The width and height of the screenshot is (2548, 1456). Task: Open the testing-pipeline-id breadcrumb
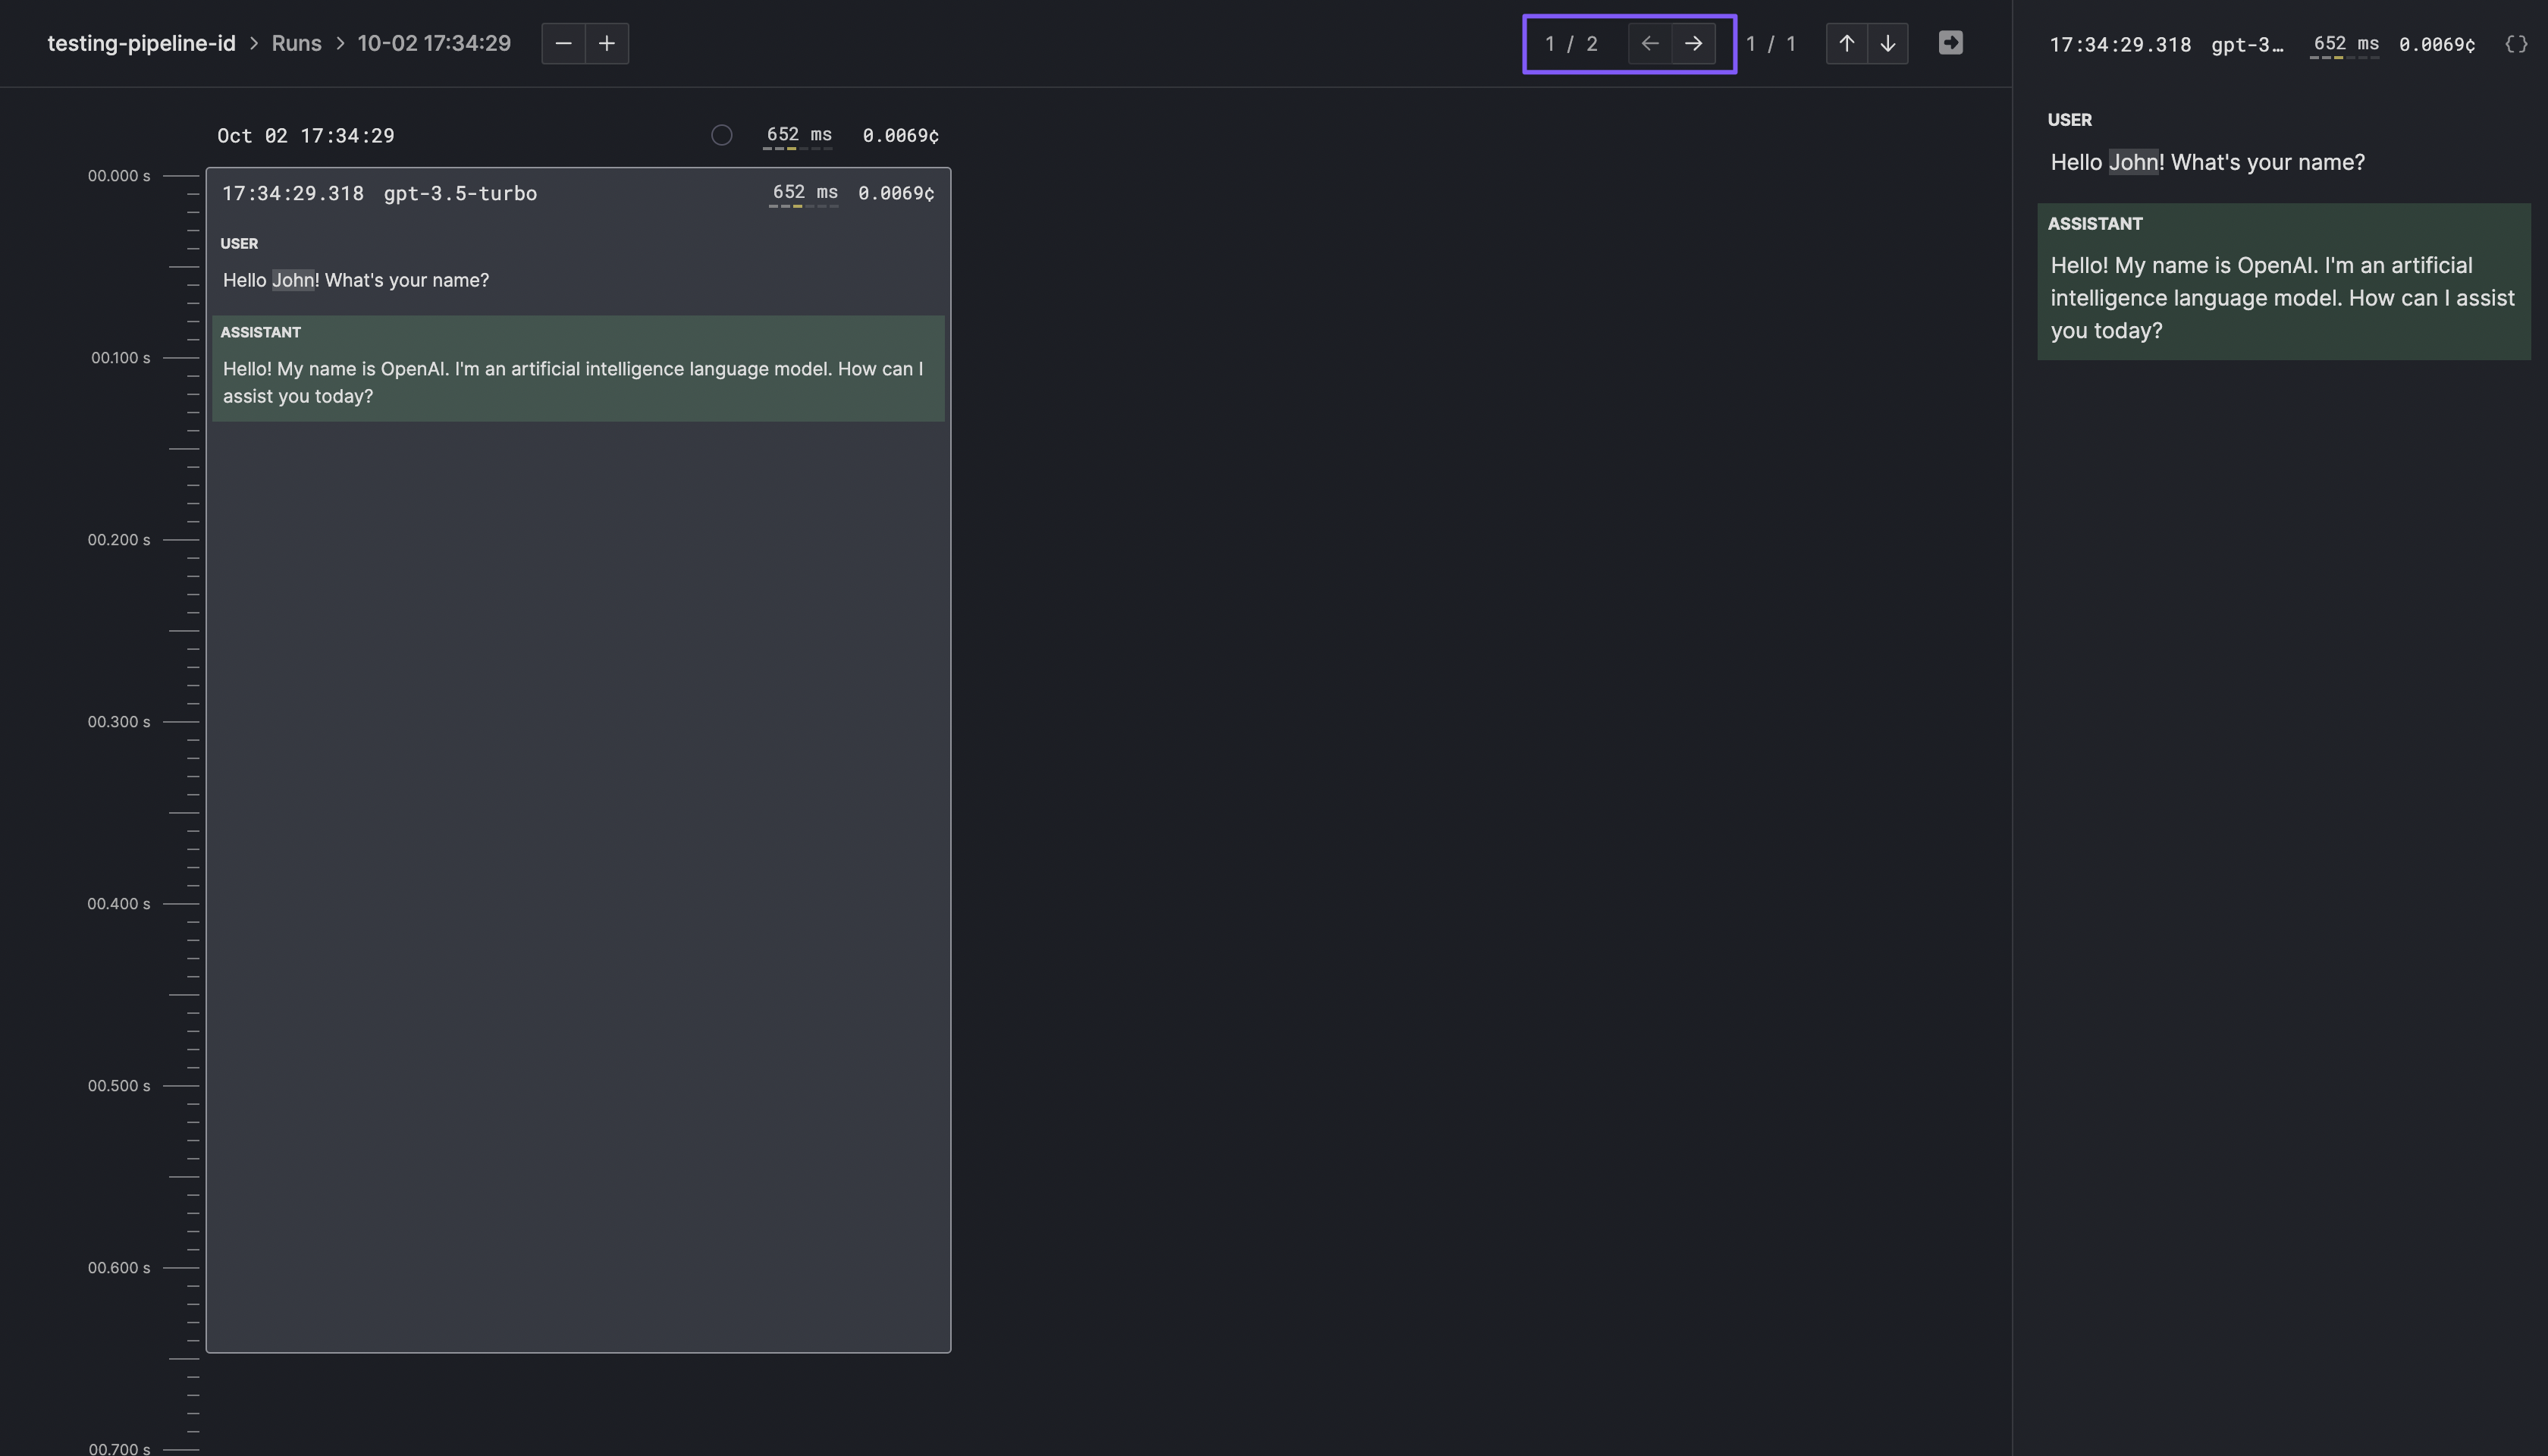tap(141, 43)
